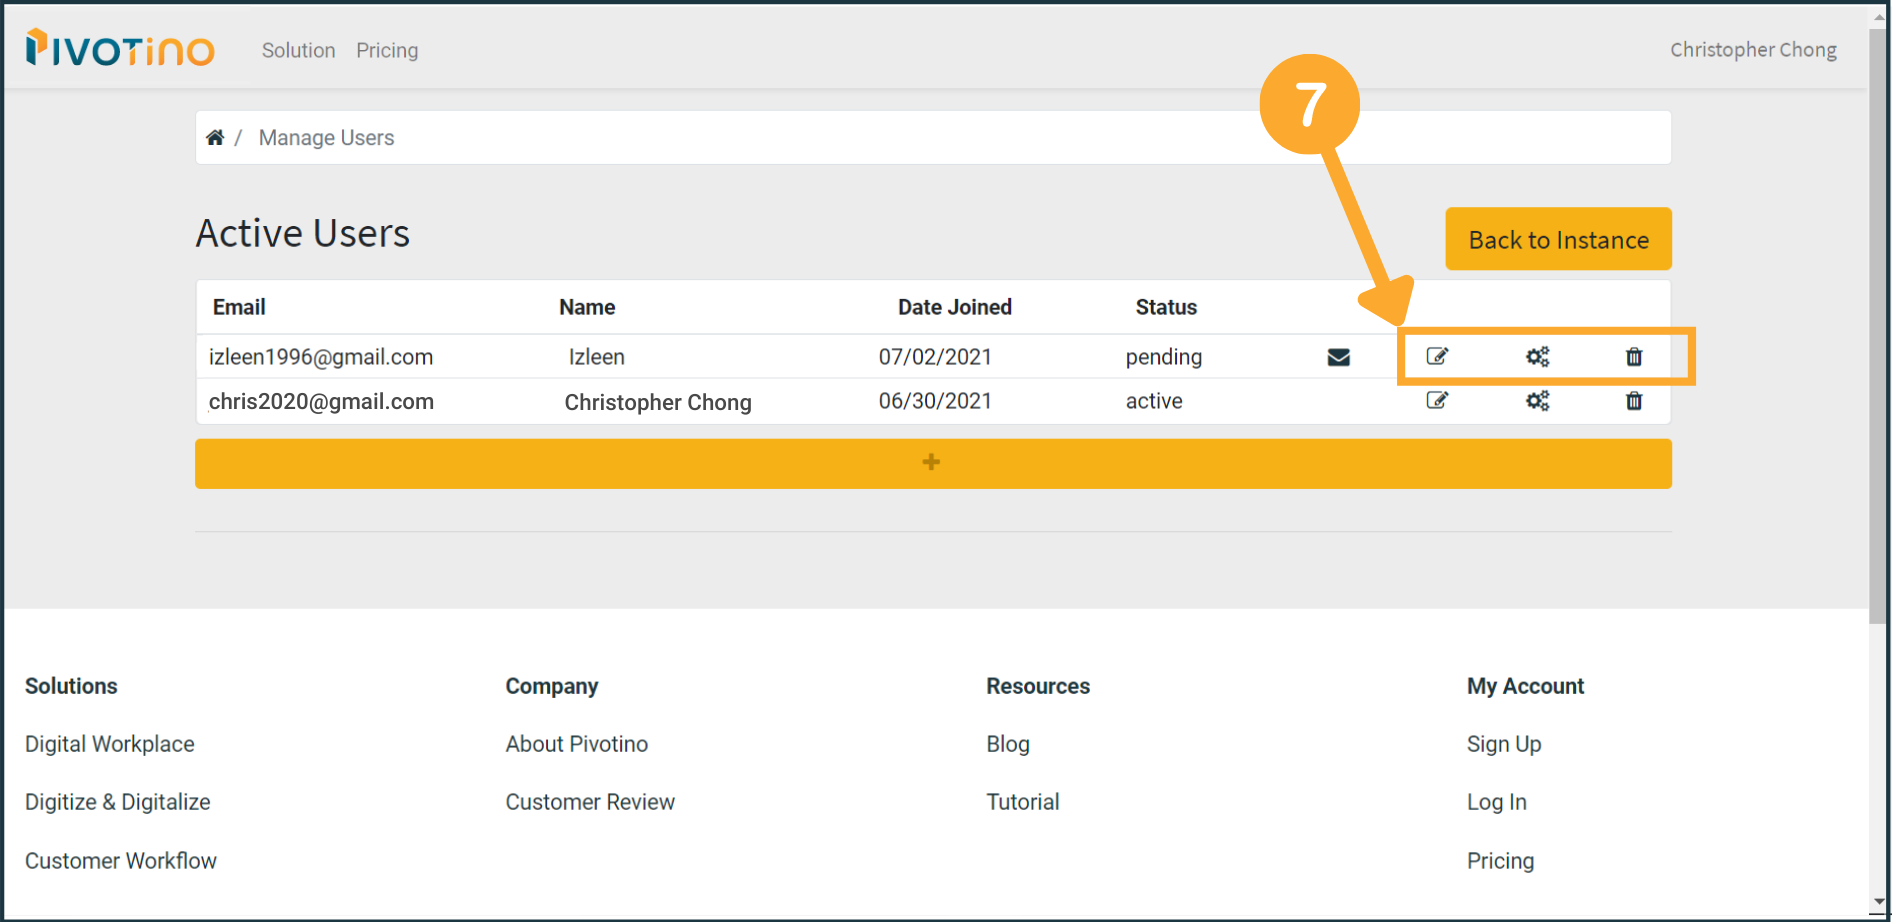Open Christopher Chong account menu
Image resolution: width=1892 pixels, height=922 pixels.
pos(1752,50)
